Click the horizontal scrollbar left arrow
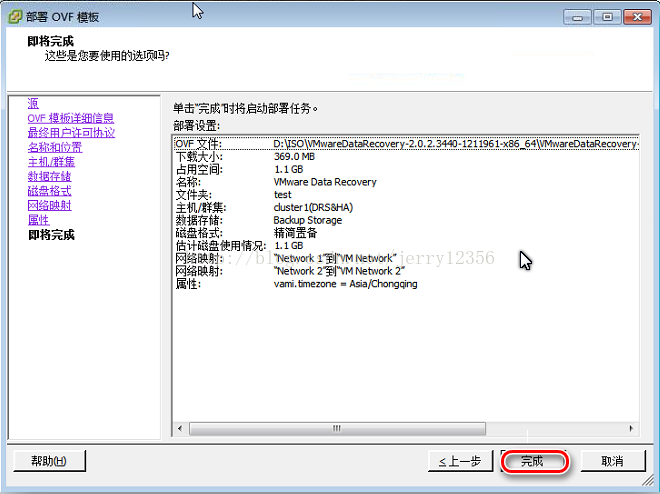This screenshot has height=494, width=660. [180, 428]
